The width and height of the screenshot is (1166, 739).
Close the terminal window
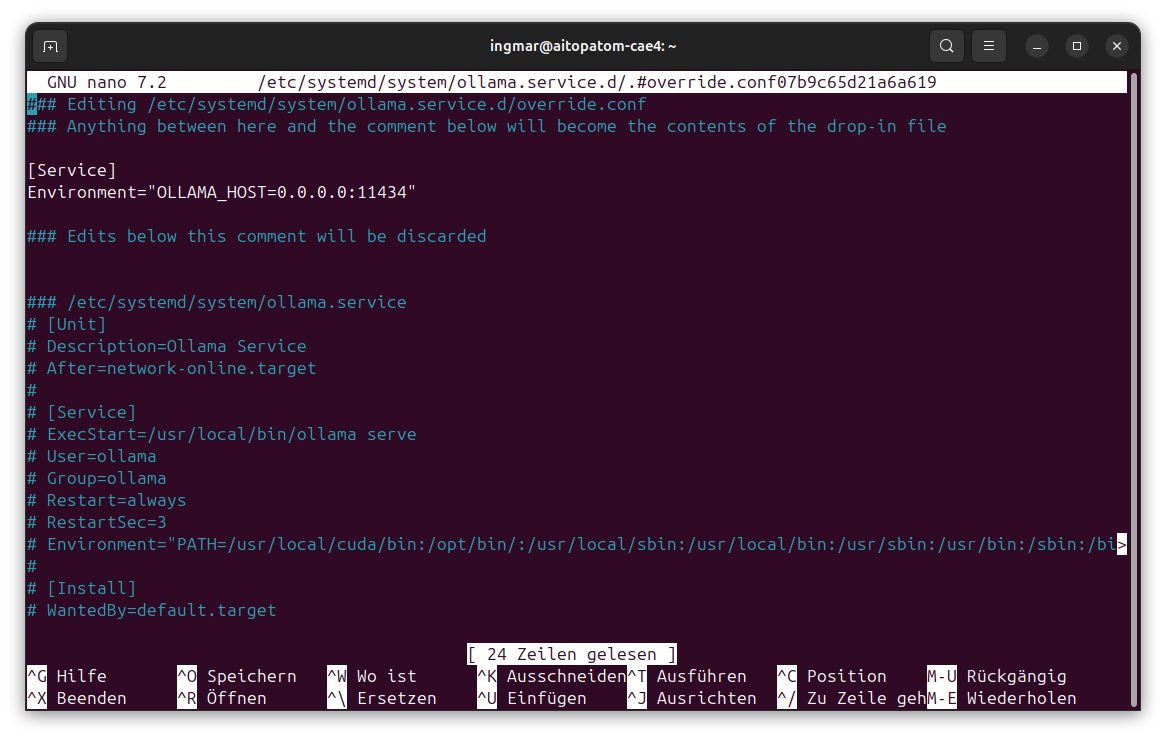pyautogui.click(x=1117, y=46)
